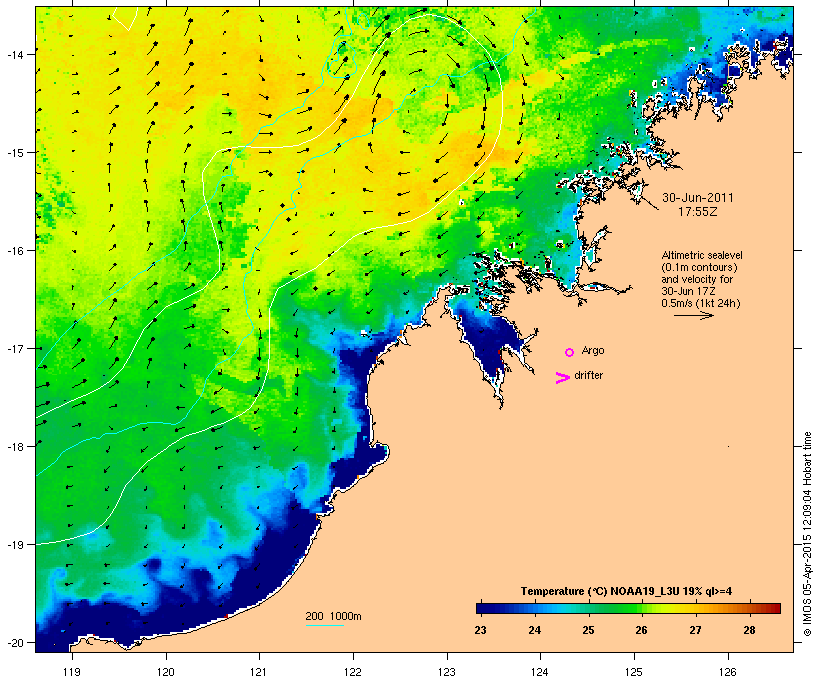
Task: Click the longitude label 125
Action: click(634, 672)
